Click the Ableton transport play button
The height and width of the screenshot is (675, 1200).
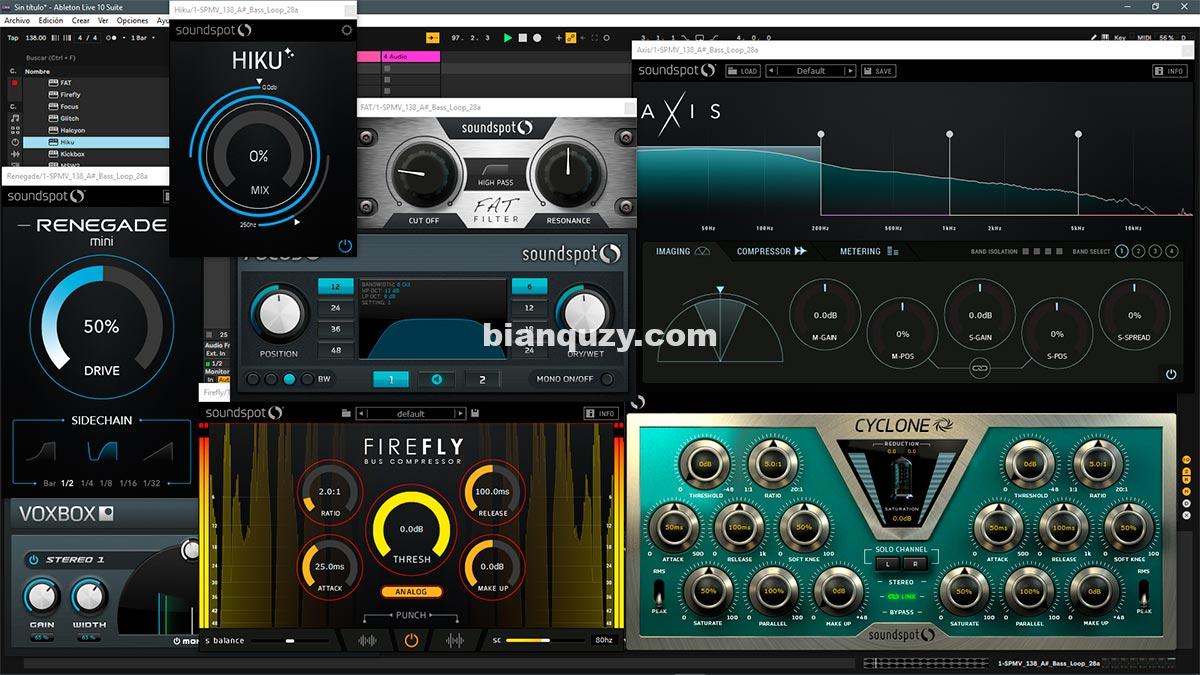coord(508,38)
